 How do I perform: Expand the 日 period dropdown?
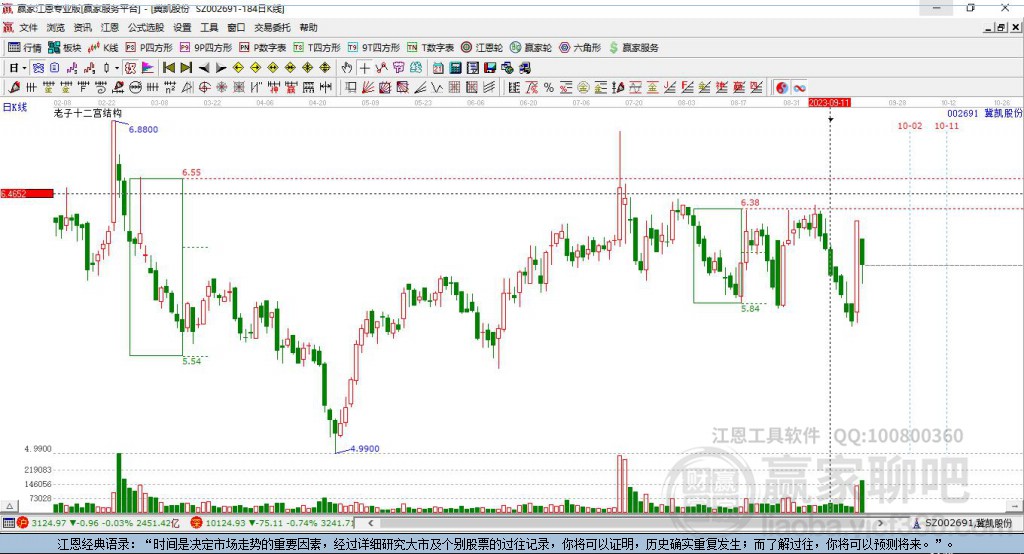point(24,68)
